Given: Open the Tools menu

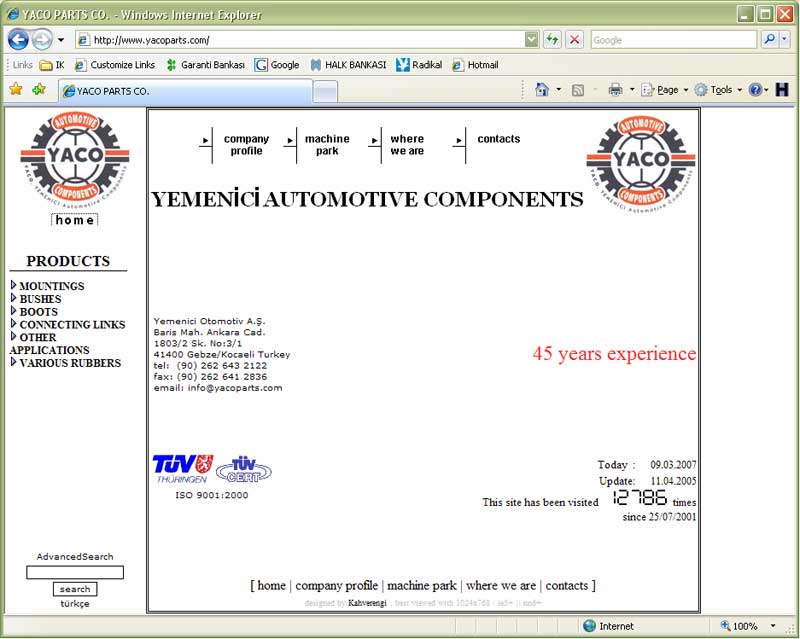Looking at the screenshot, I should (718, 90).
